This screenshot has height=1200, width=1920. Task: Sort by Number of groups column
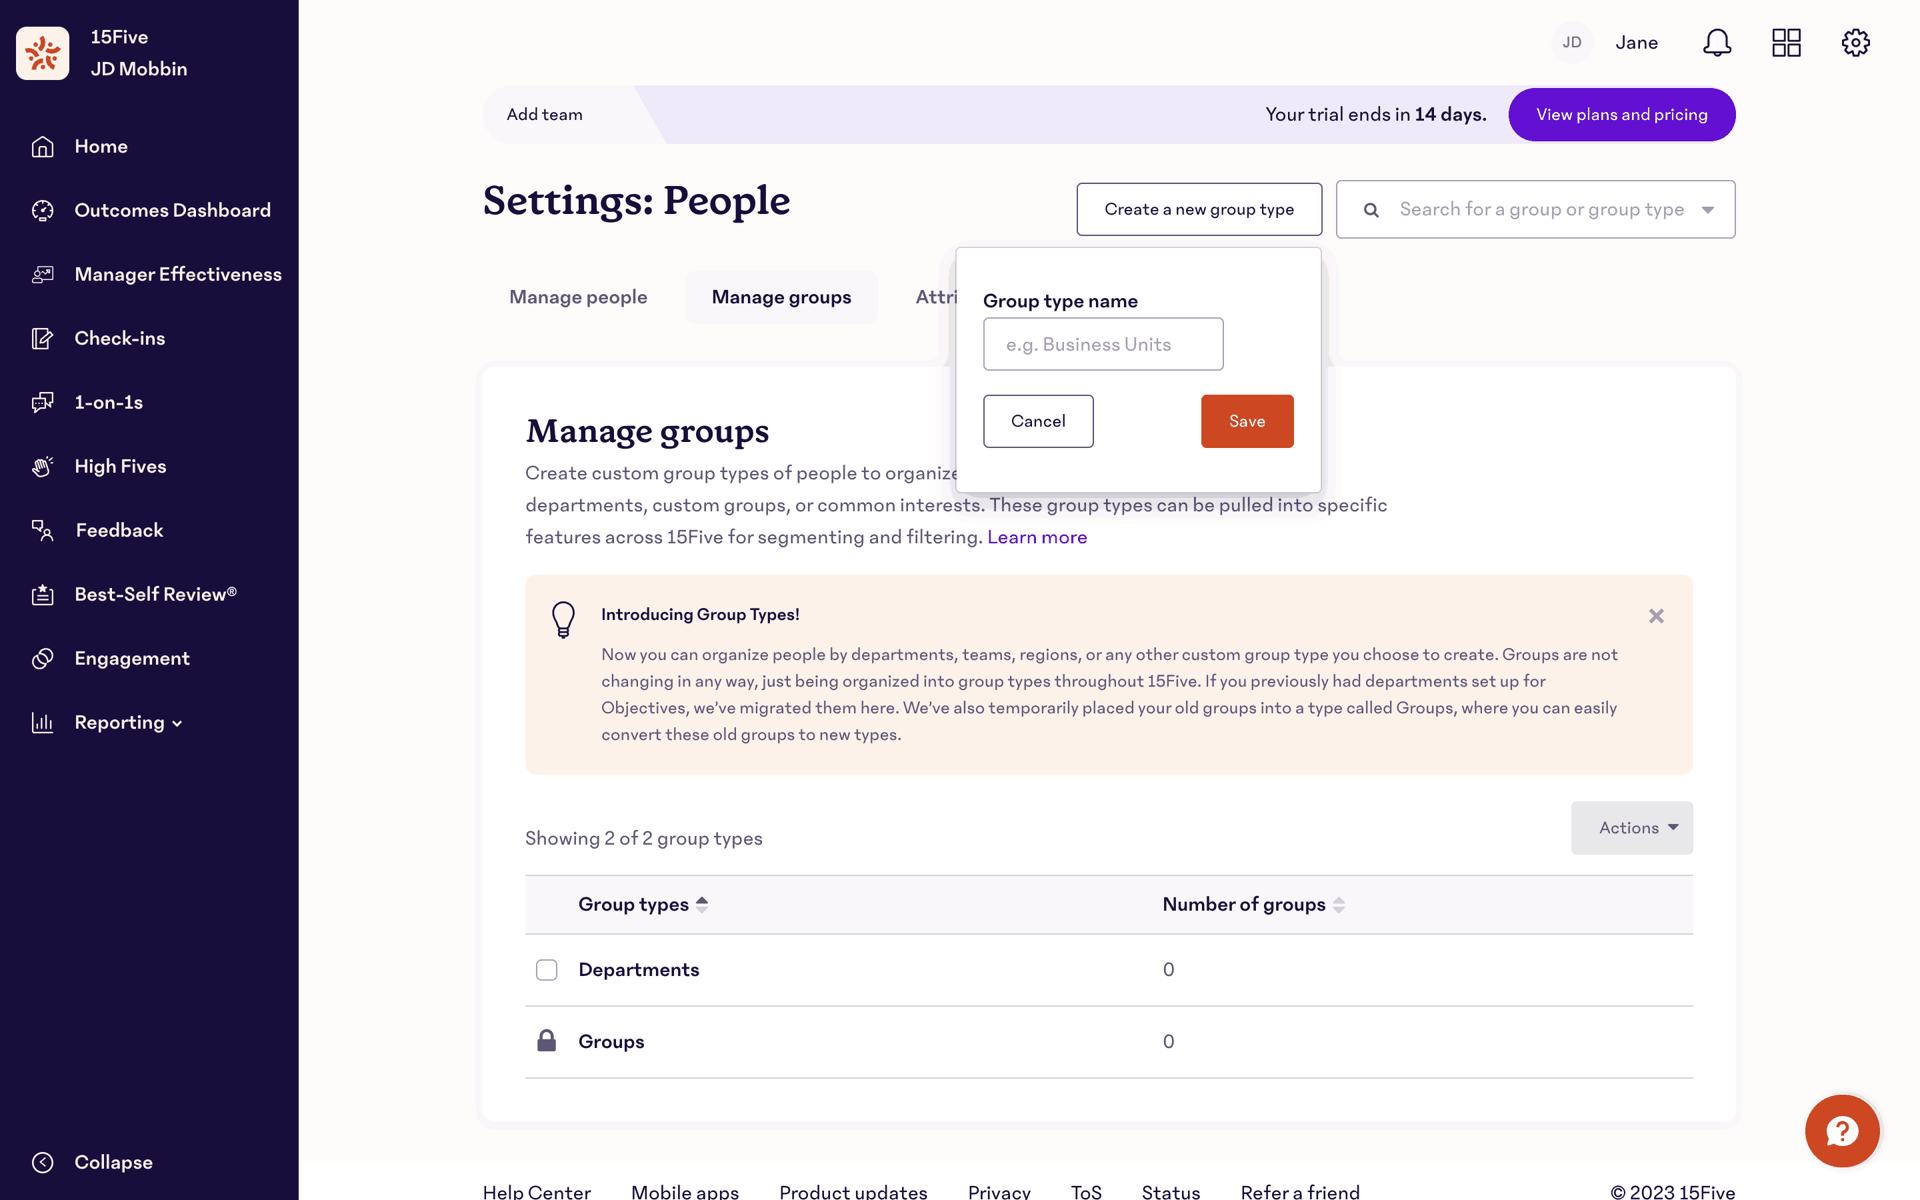[1253, 905]
